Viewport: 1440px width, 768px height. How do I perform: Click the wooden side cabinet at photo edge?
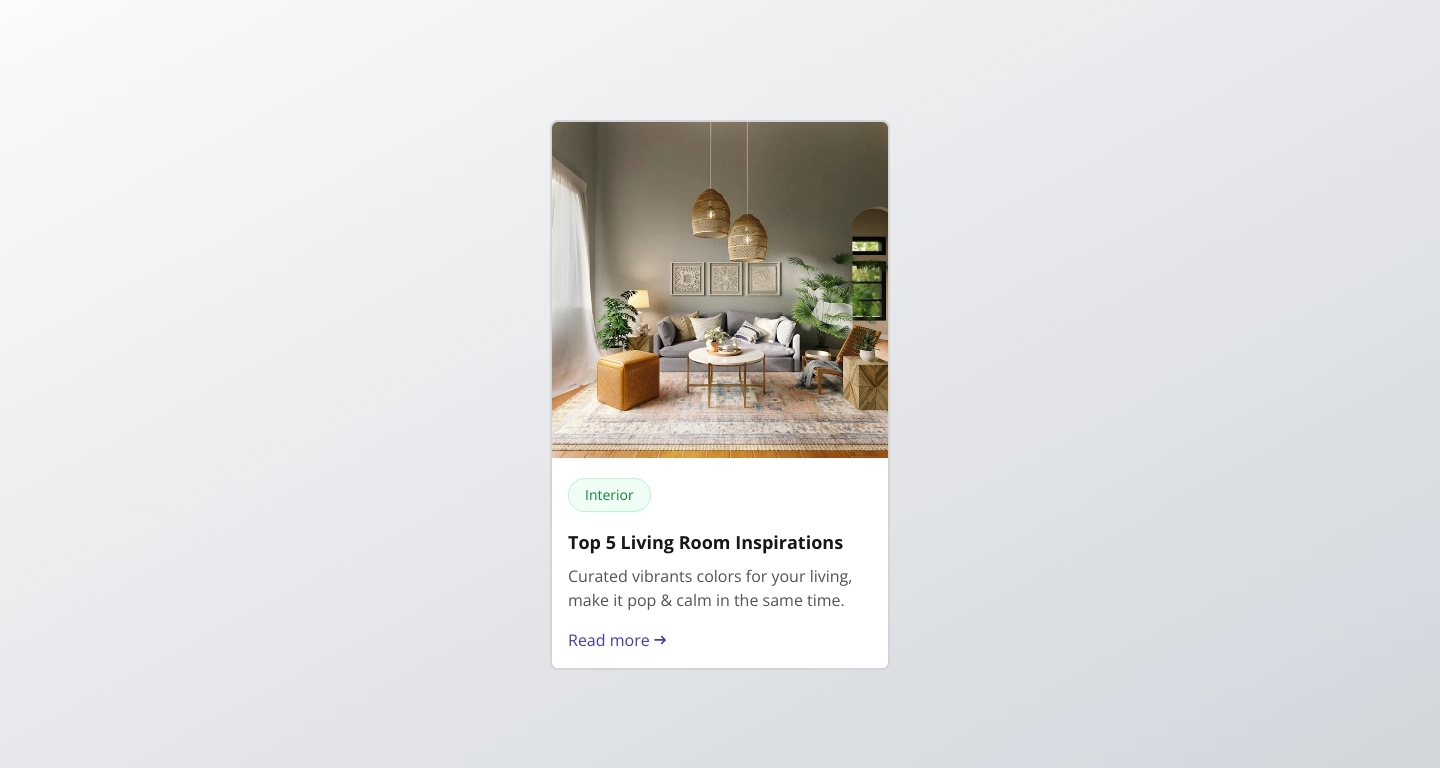pos(865,384)
